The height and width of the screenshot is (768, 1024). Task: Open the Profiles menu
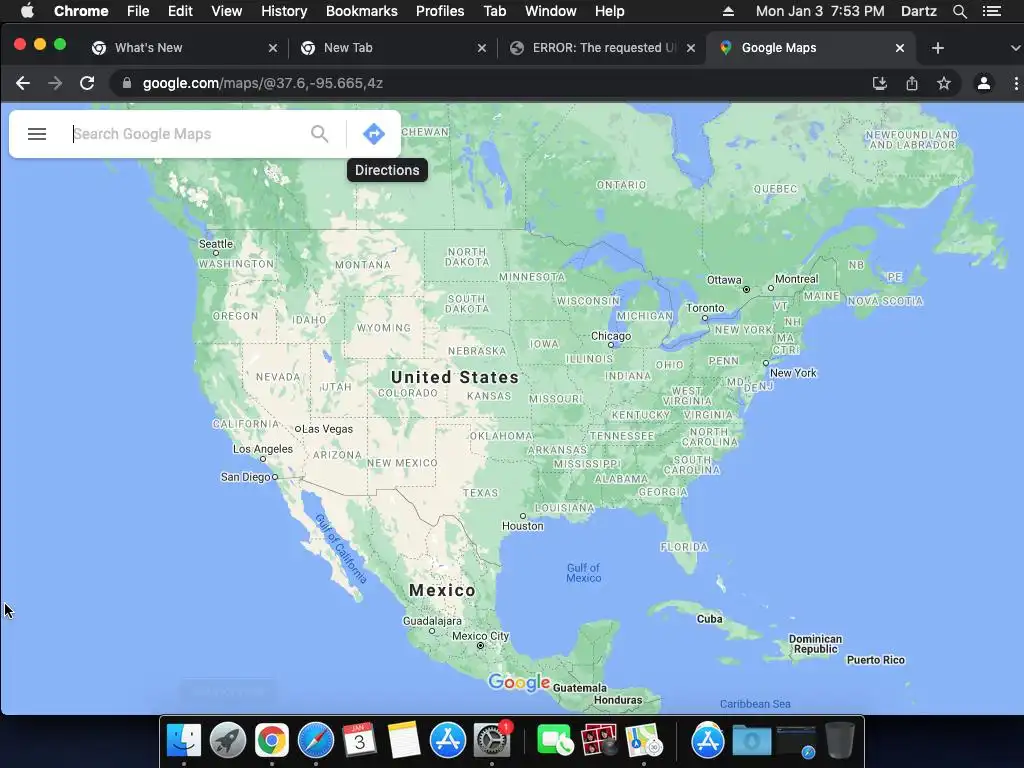[440, 11]
